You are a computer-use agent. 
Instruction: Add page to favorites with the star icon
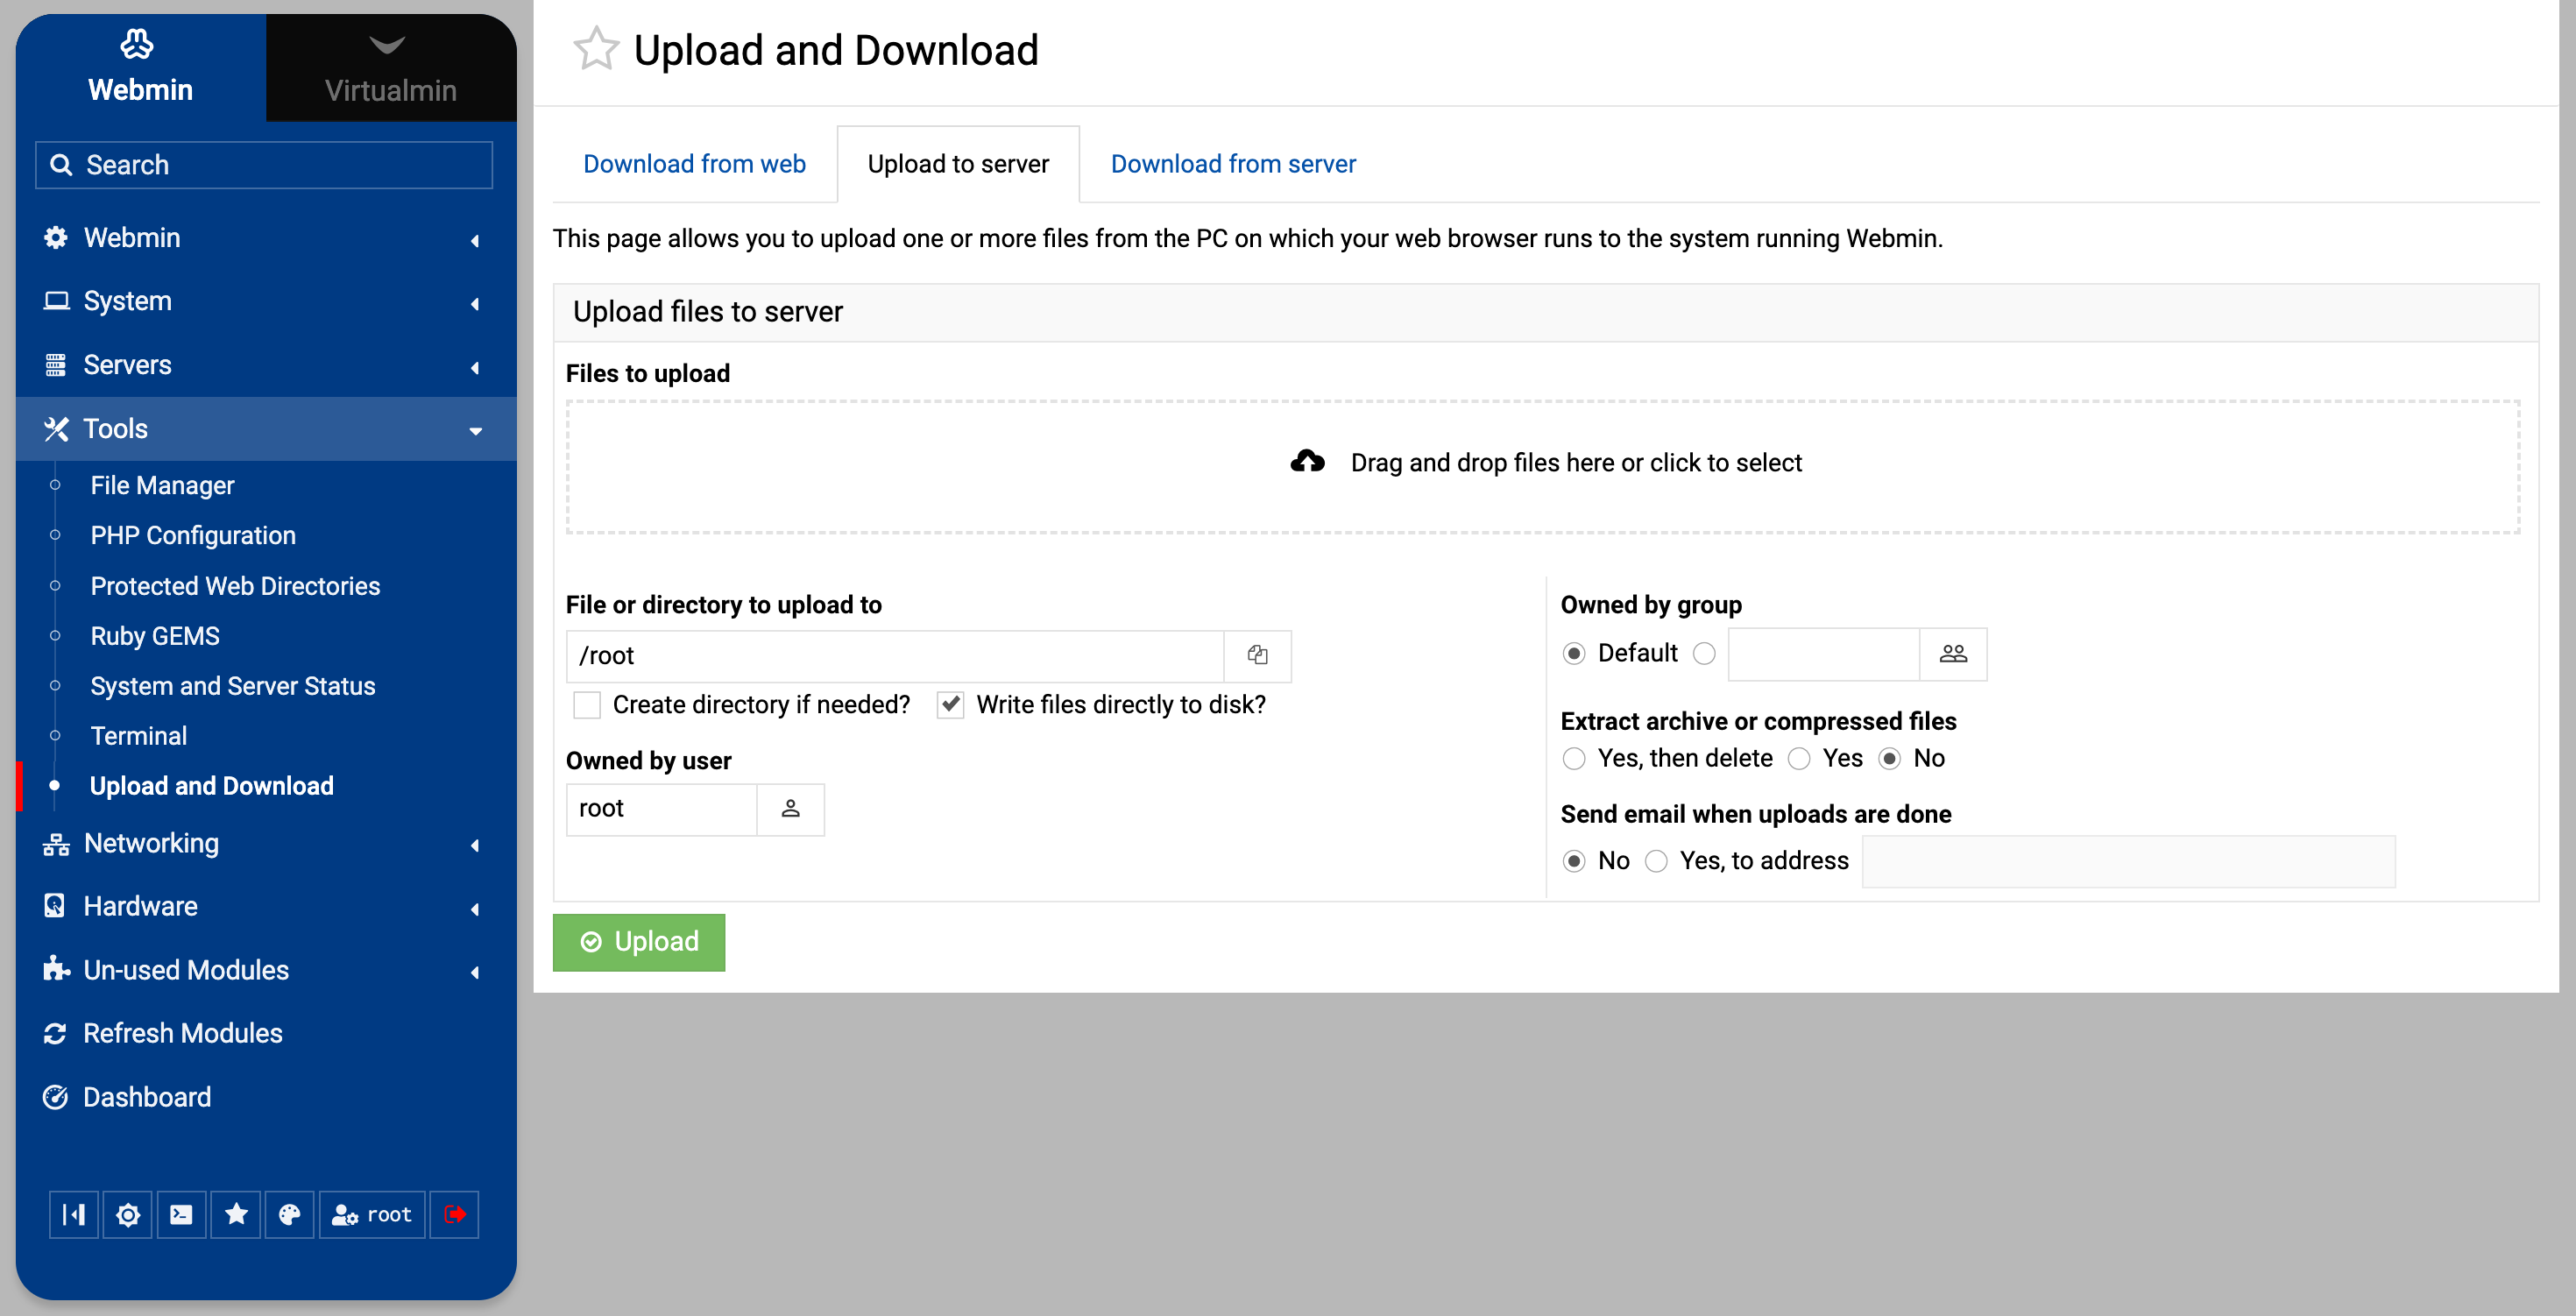tap(596, 49)
